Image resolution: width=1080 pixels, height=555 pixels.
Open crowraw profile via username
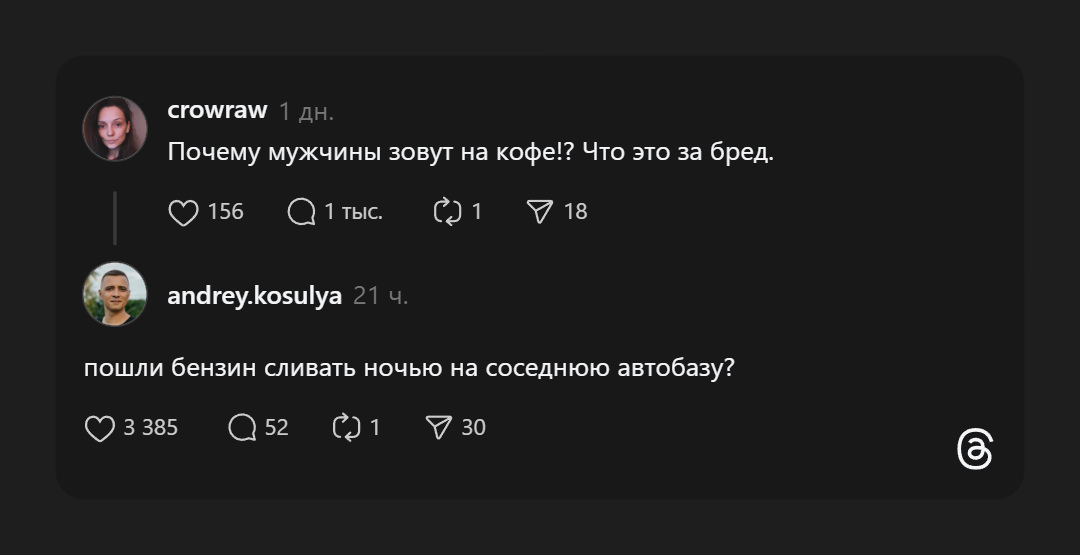coord(217,111)
